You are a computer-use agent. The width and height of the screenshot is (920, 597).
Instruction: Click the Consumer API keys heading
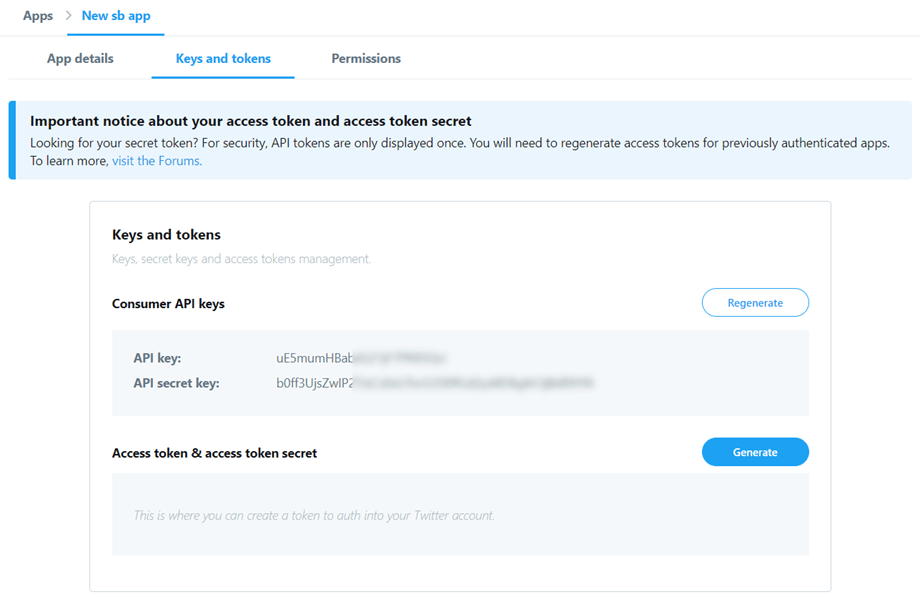(x=168, y=303)
